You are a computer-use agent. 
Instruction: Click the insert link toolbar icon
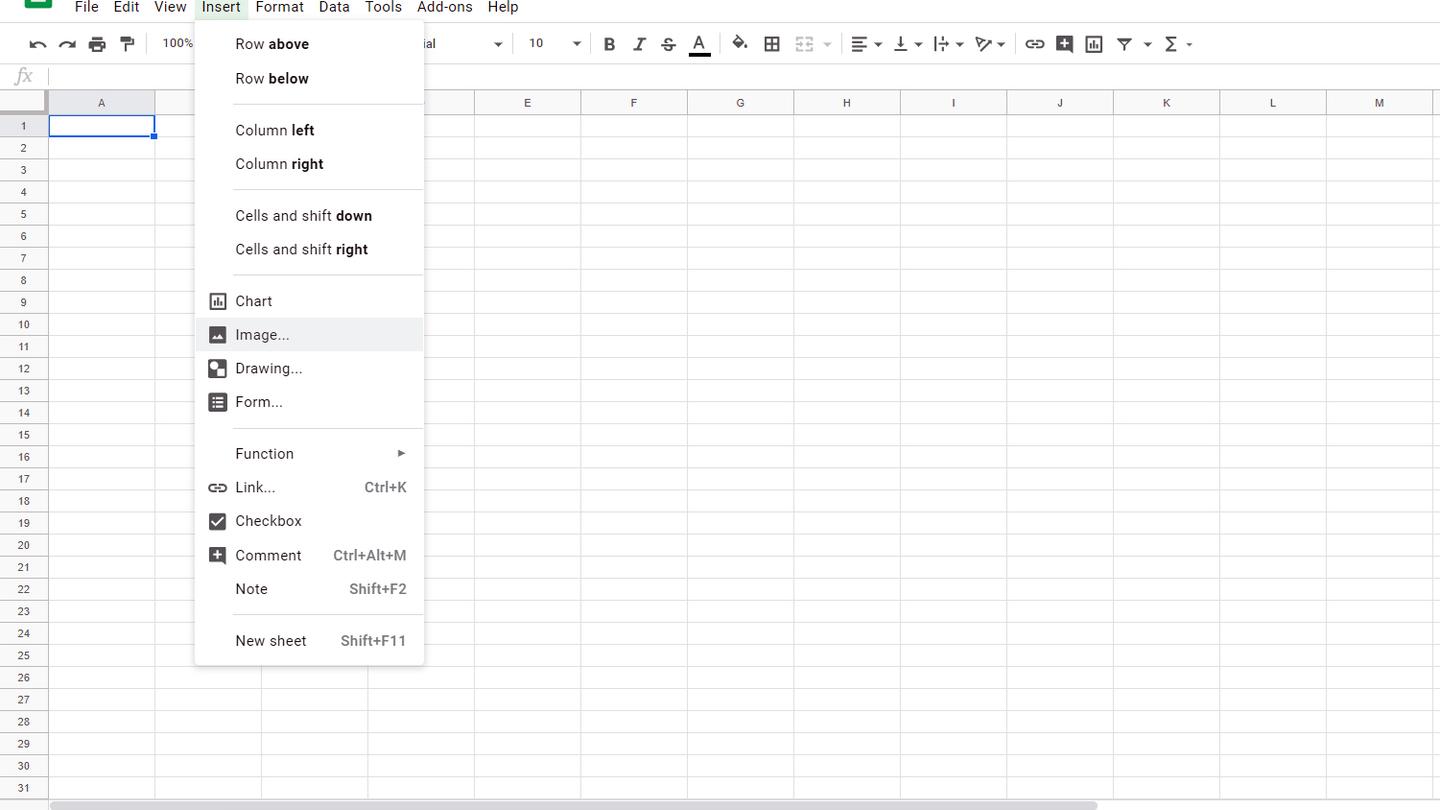pyautogui.click(x=1035, y=44)
